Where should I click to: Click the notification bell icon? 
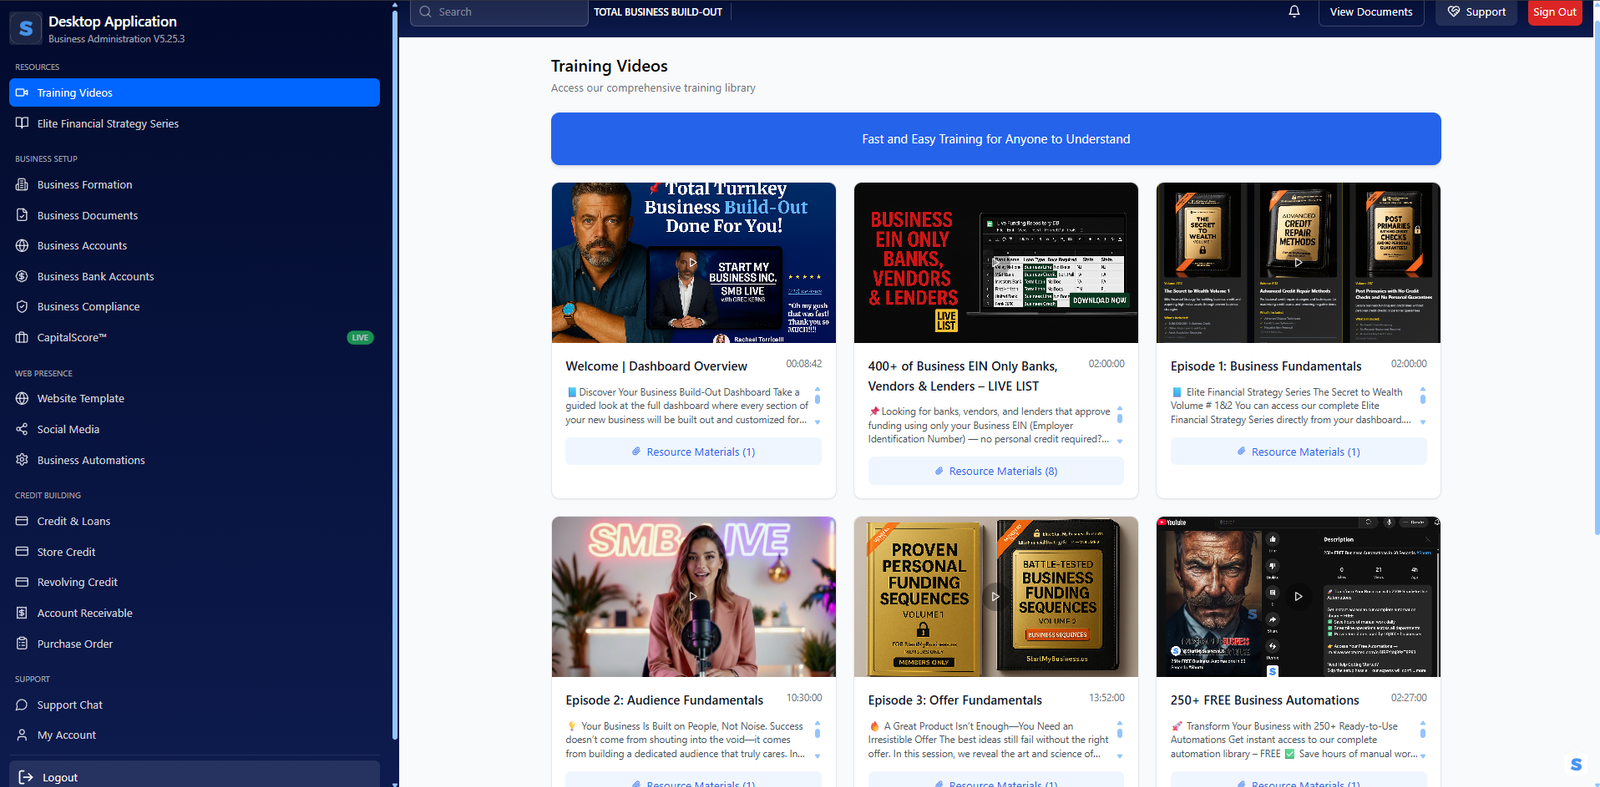point(1294,12)
